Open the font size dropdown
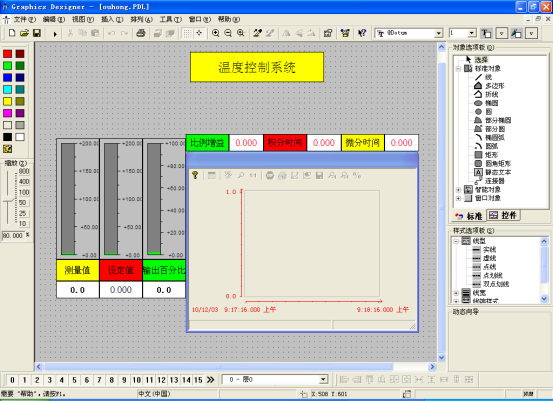Screen dimensions: 553x401 [472, 33]
